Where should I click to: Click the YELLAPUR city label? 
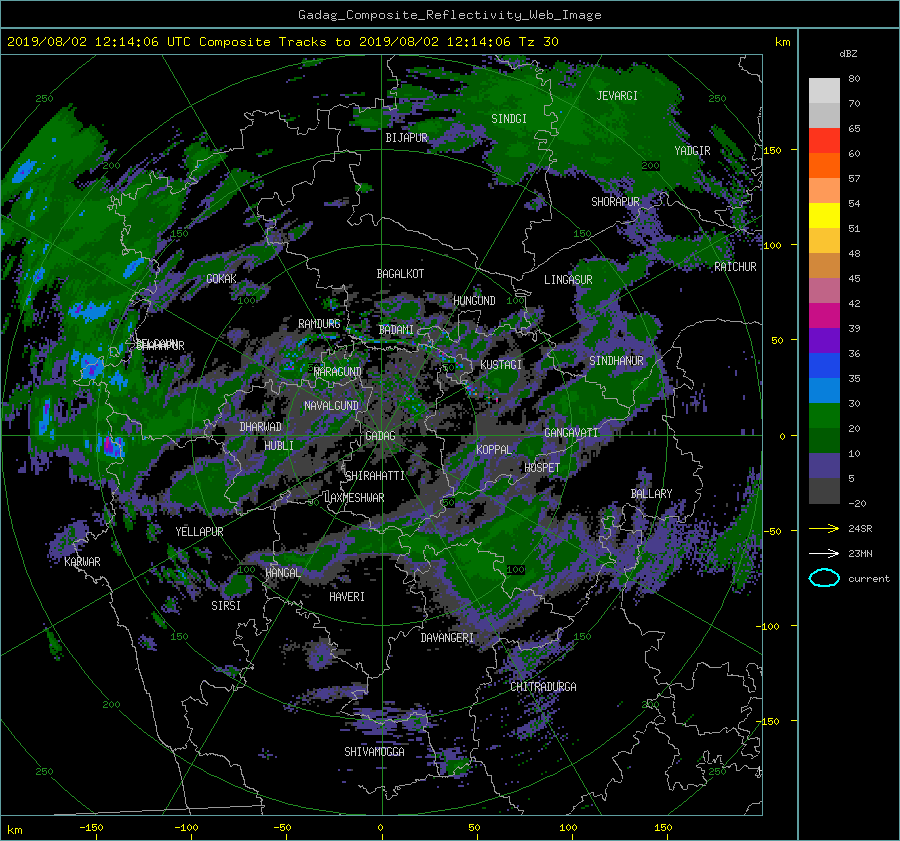[199, 532]
